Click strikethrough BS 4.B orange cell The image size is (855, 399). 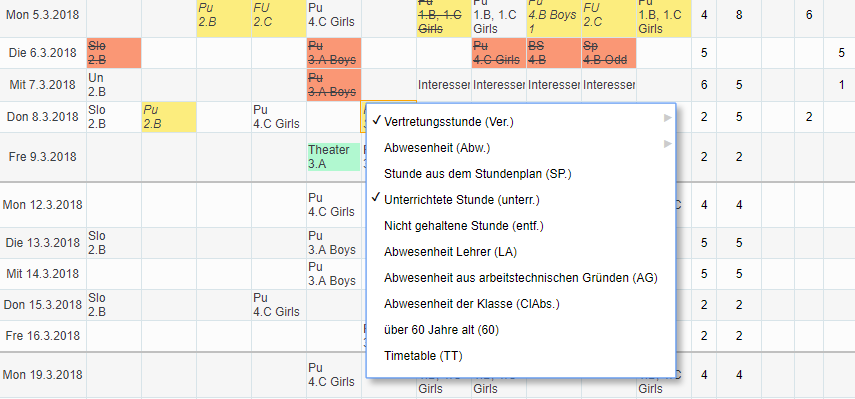tap(553, 53)
